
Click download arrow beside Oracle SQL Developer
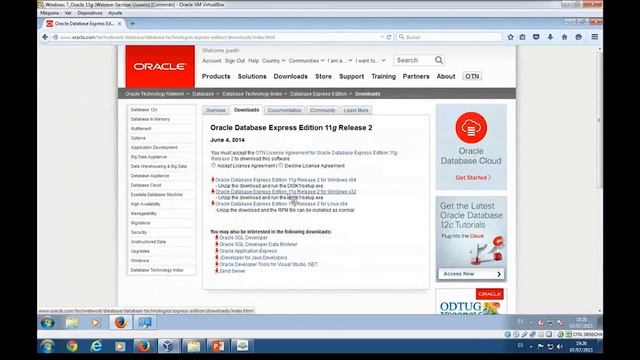tap(217, 238)
